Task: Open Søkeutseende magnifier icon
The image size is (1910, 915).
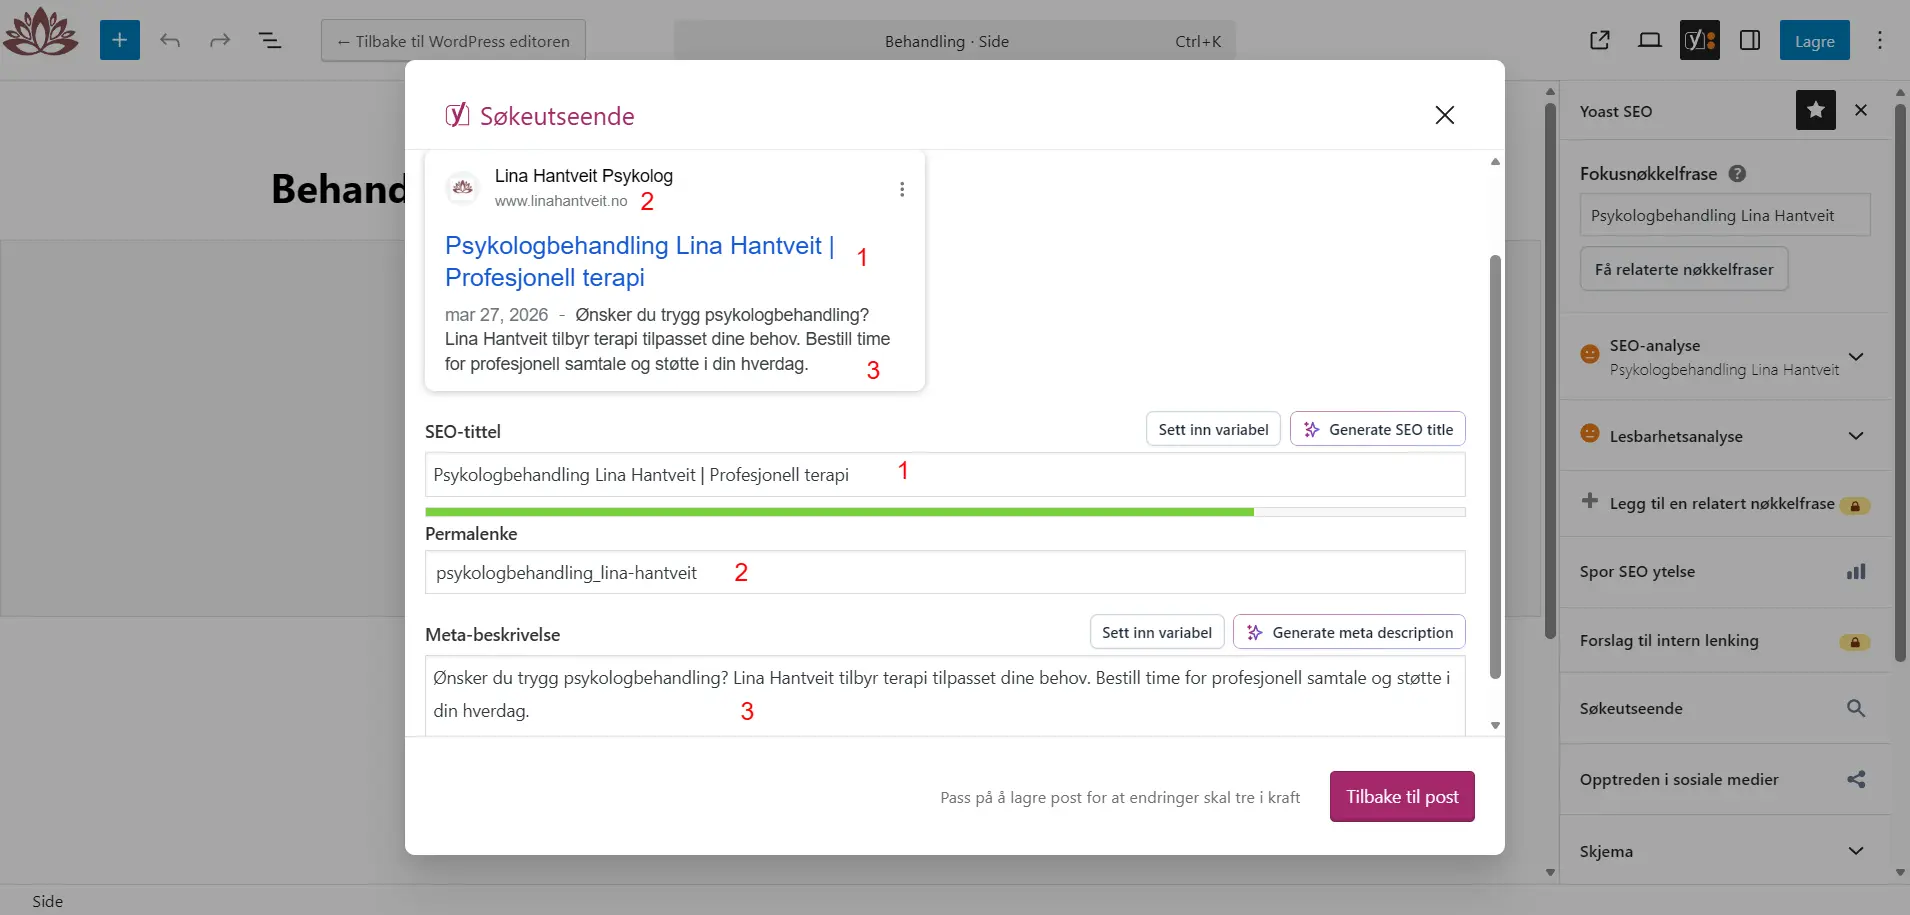Action: (1856, 708)
